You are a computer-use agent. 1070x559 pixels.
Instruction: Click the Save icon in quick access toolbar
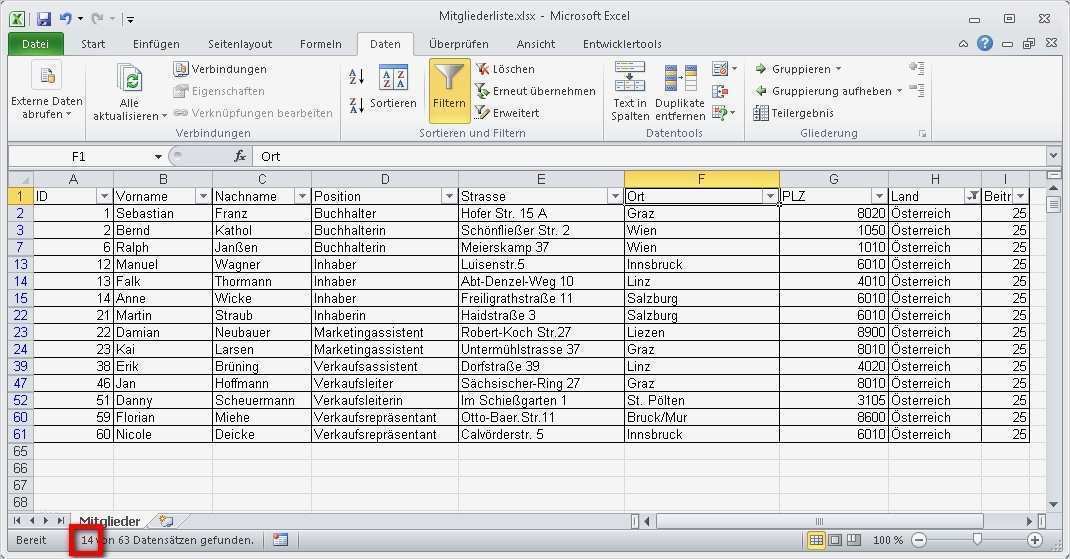(44, 18)
